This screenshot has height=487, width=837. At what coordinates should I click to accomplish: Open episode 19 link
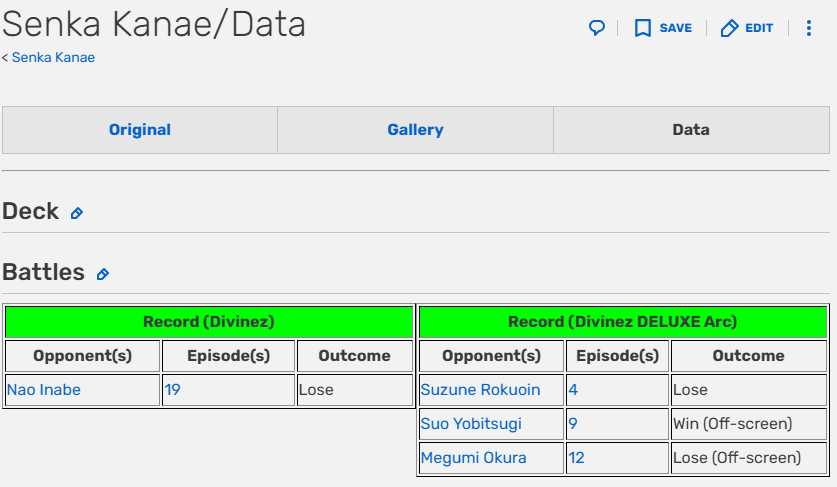[172, 390]
